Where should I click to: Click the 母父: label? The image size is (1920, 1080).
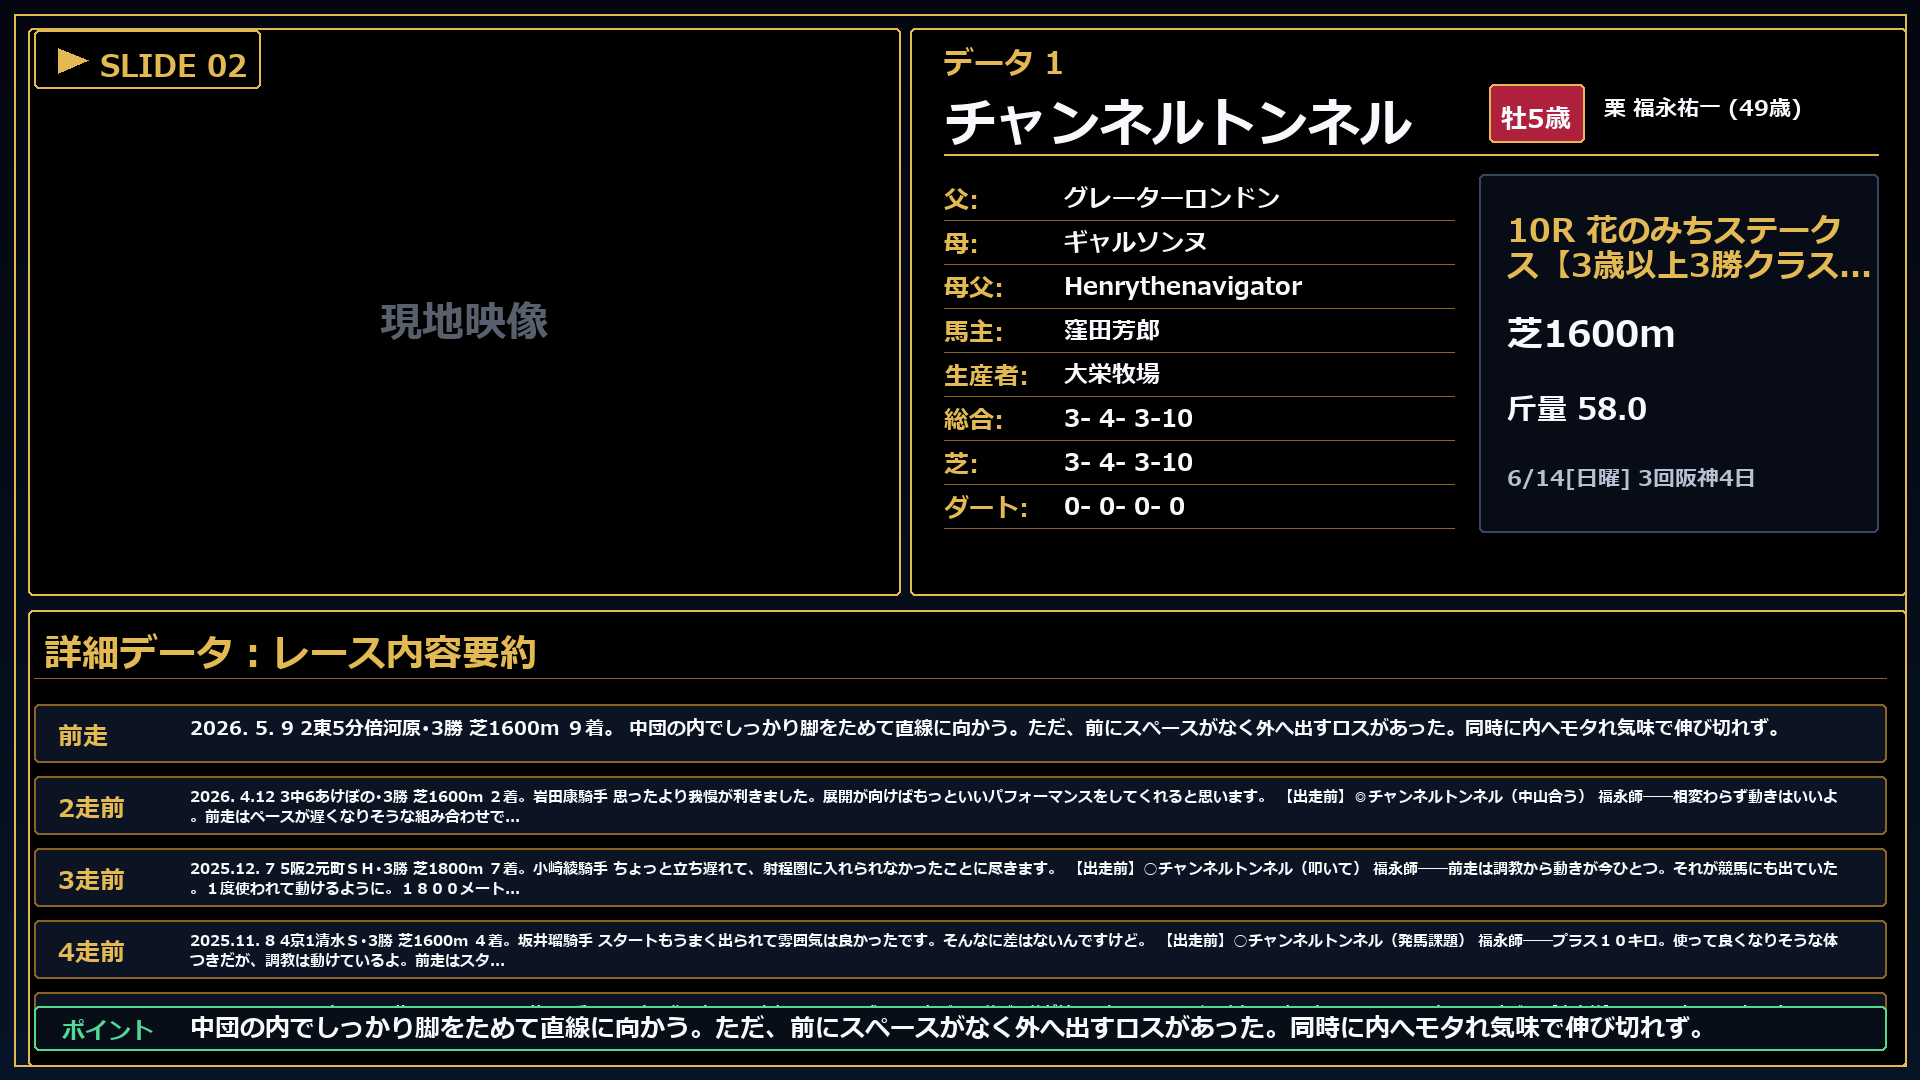pos(973,287)
